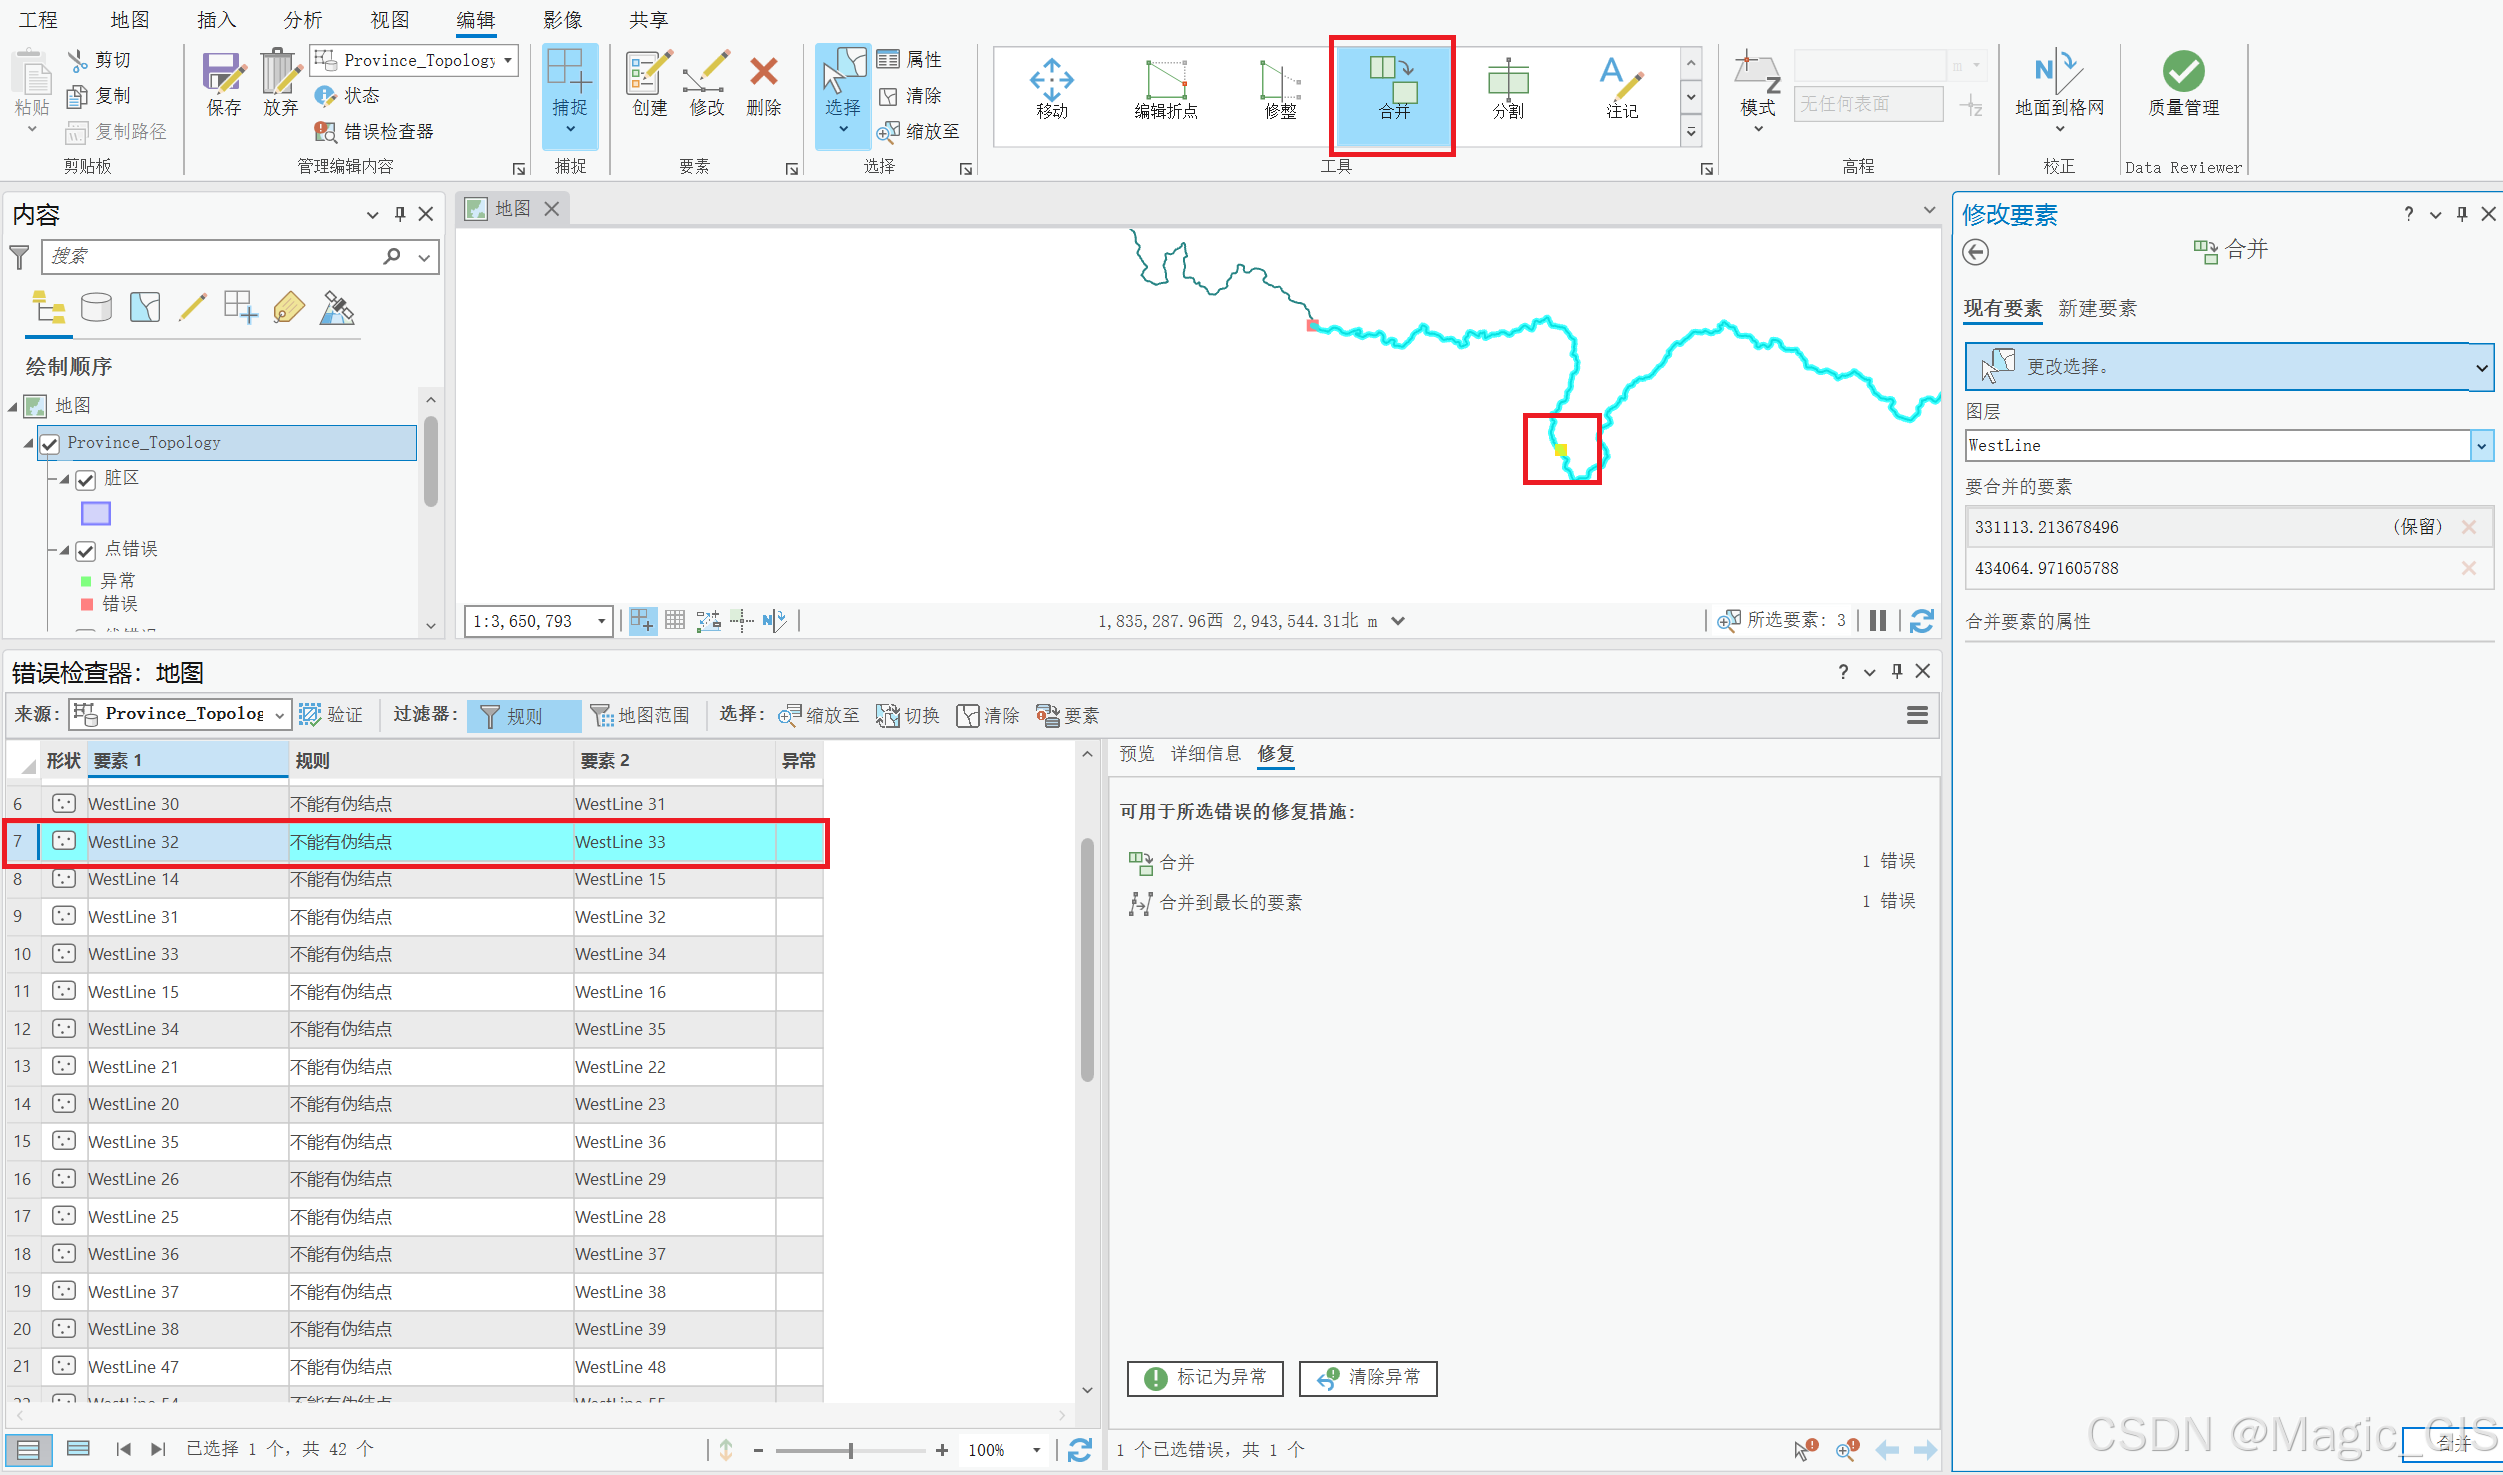The height and width of the screenshot is (1475, 2503).
Task: Click the 删除 (Delete) red X icon
Action: click(x=763, y=72)
